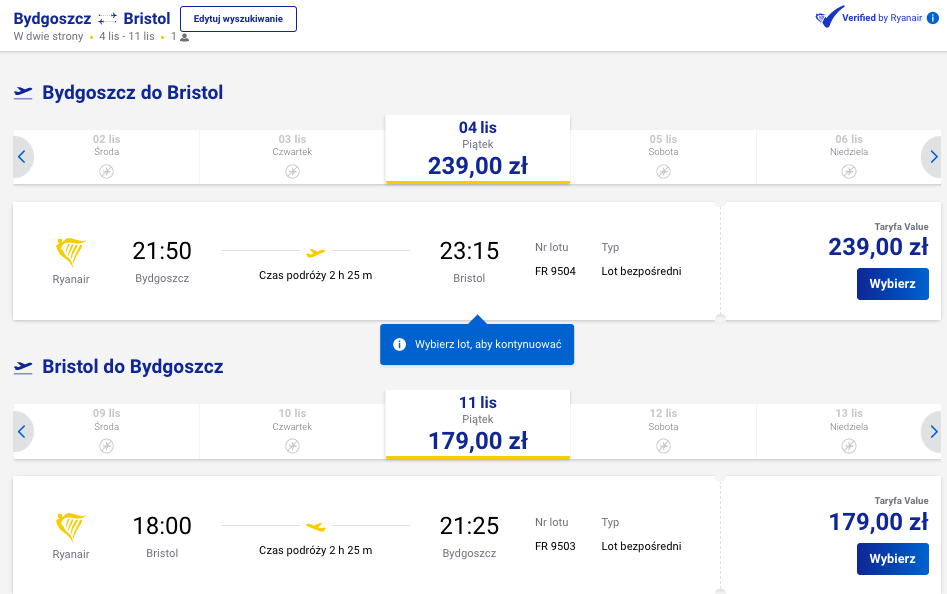
Task: Show earlier return dates with left arrow
Action: [22, 432]
